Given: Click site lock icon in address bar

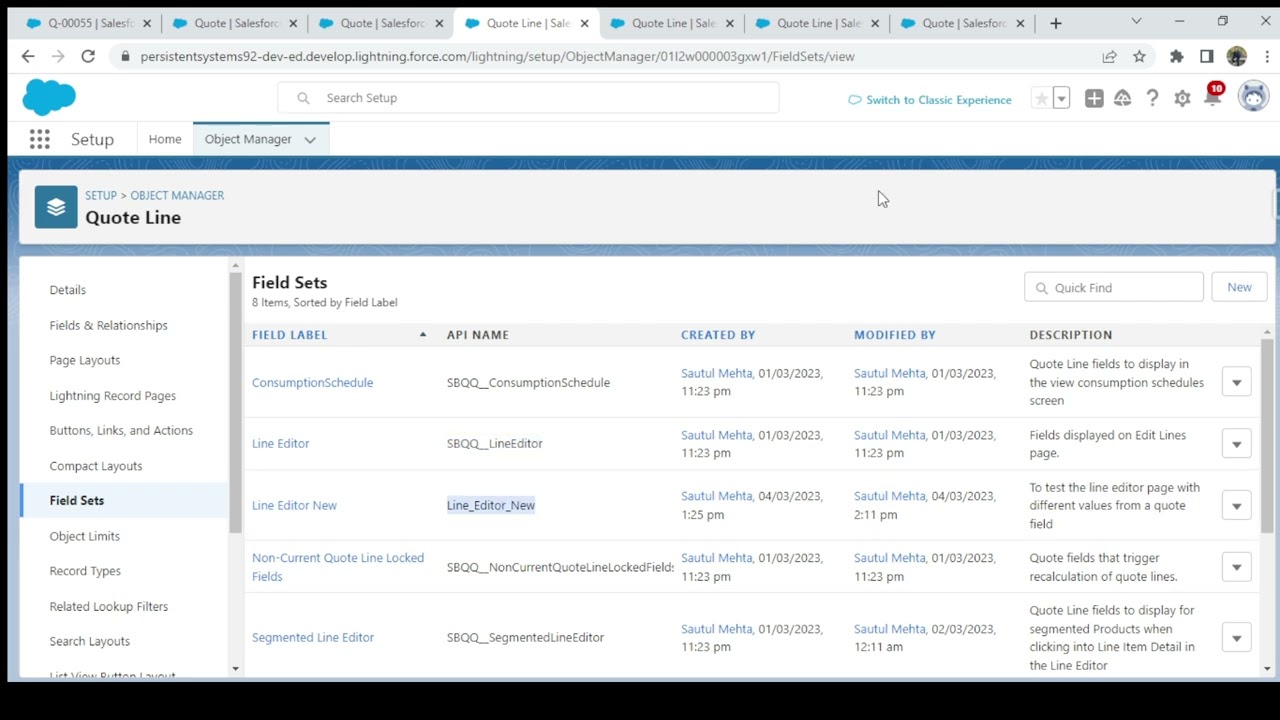Looking at the screenshot, I should pyautogui.click(x=125, y=57).
